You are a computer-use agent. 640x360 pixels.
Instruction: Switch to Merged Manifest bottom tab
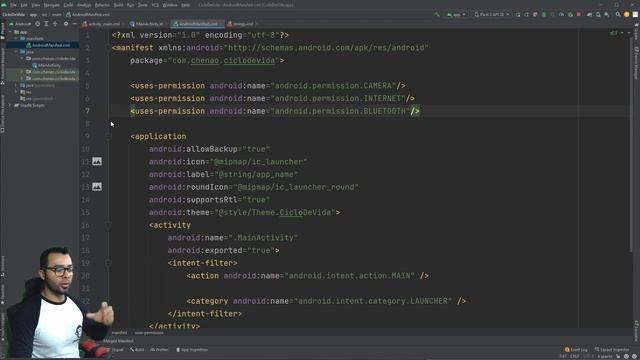click(x=118, y=341)
